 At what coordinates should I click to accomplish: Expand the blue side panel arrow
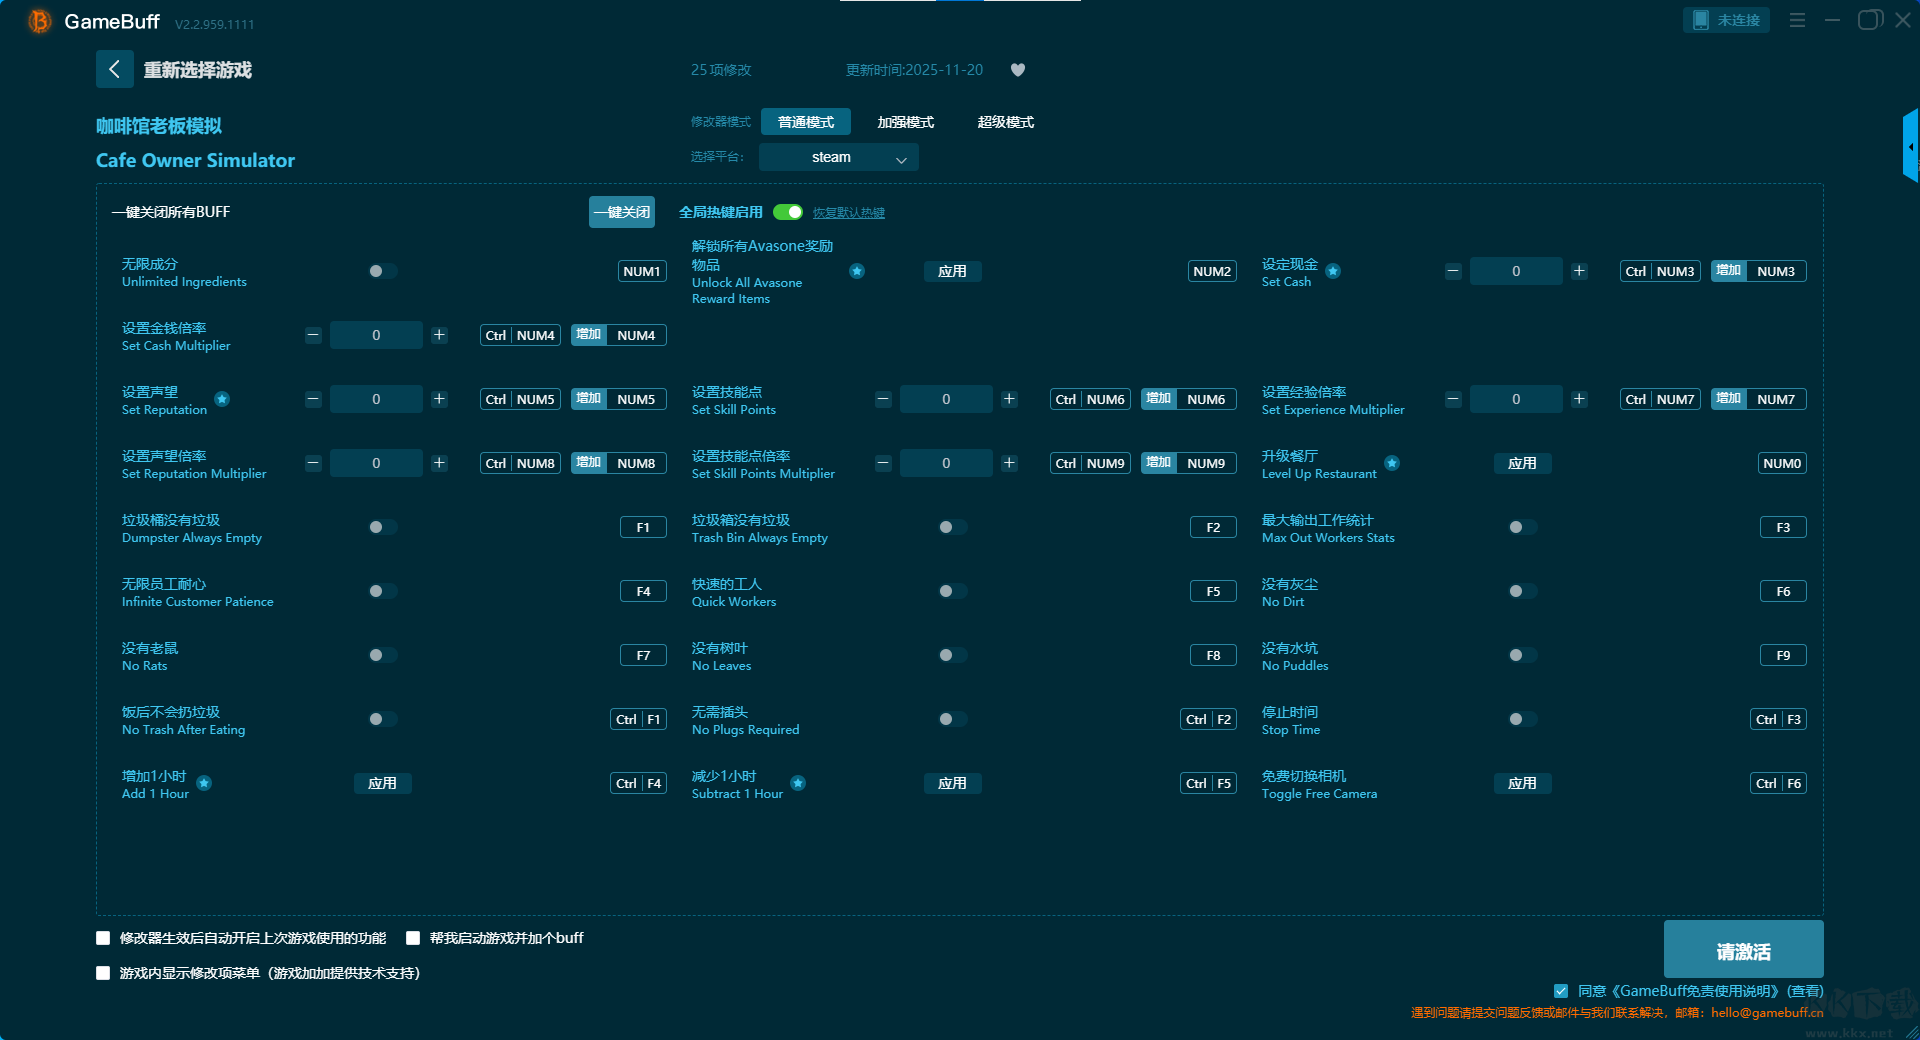(x=1910, y=147)
